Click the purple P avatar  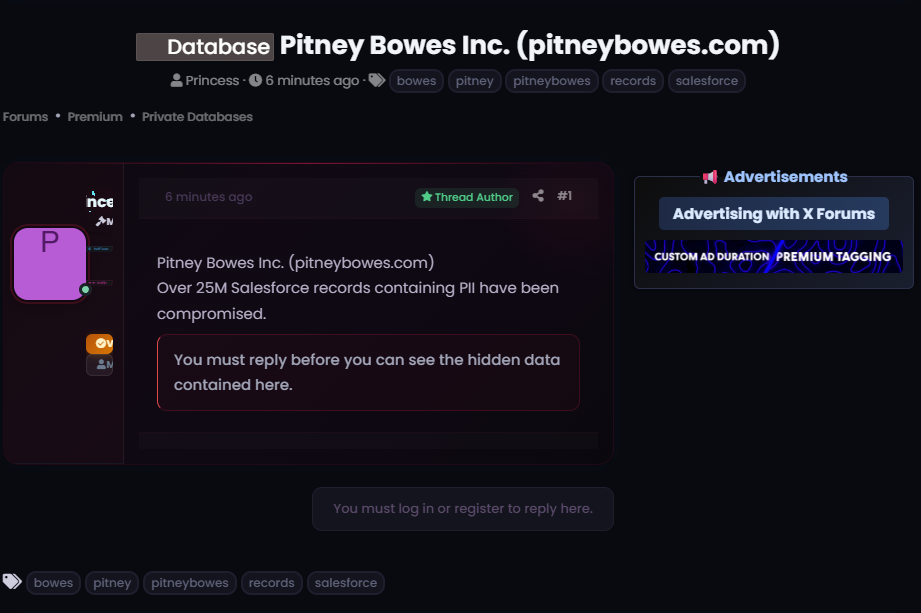point(50,264)
